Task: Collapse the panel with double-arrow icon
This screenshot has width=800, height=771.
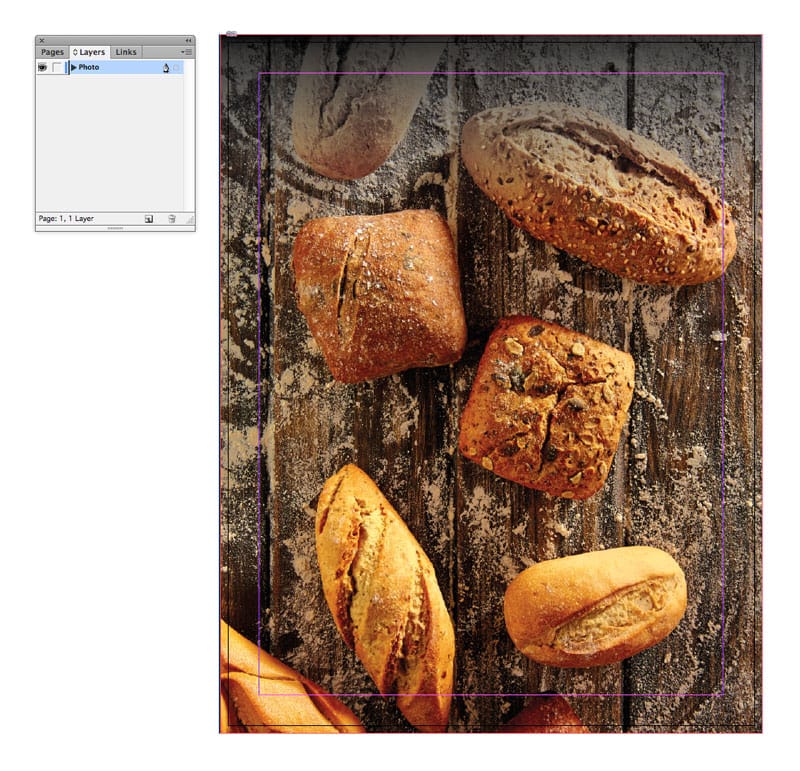Action: click(189, 41)
